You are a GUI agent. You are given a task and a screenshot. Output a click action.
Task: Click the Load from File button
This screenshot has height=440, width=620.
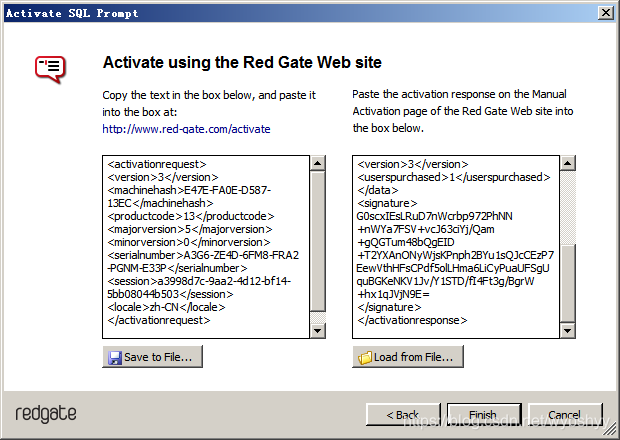pyautogui.click(x=408, y=357)
